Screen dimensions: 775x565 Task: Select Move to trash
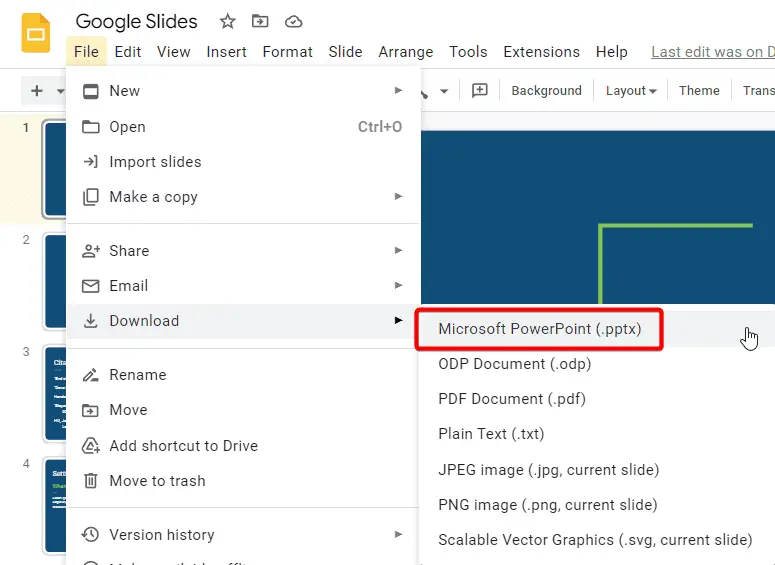point(243,480)
